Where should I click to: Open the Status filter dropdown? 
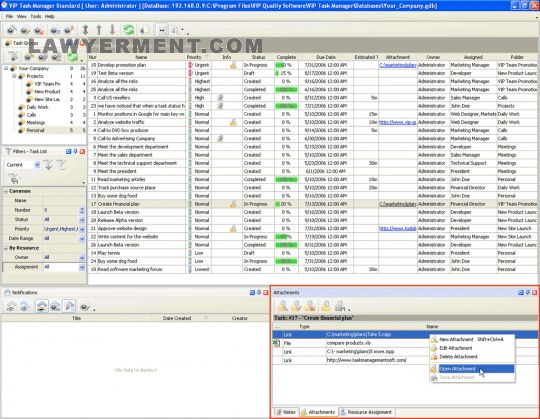pos(82,220)
